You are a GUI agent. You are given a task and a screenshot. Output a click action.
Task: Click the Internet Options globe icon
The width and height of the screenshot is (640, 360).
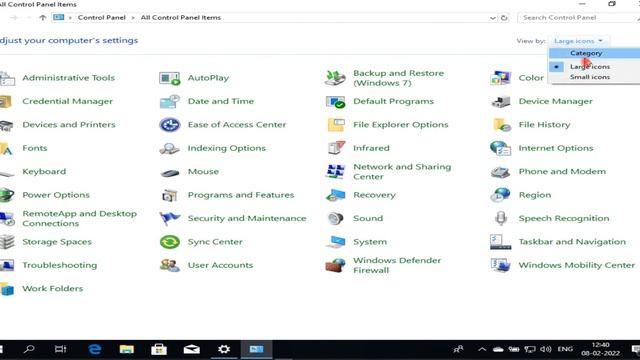(x=500, y=148)
